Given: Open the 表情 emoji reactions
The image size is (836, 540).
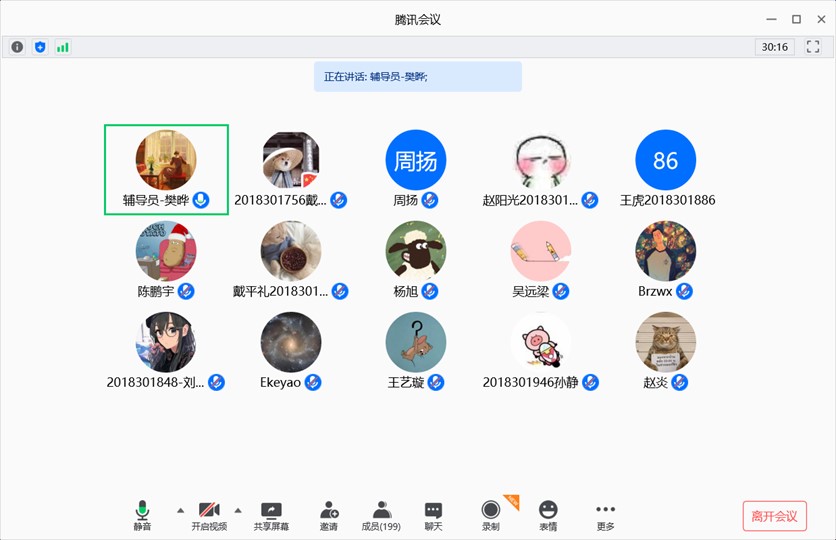Looking at the screenshot, I should coord(548,515).
